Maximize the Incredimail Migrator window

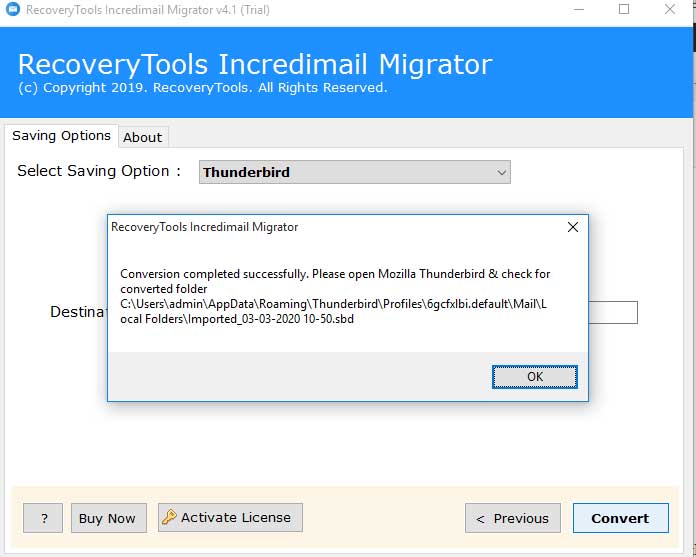point(624,9)
